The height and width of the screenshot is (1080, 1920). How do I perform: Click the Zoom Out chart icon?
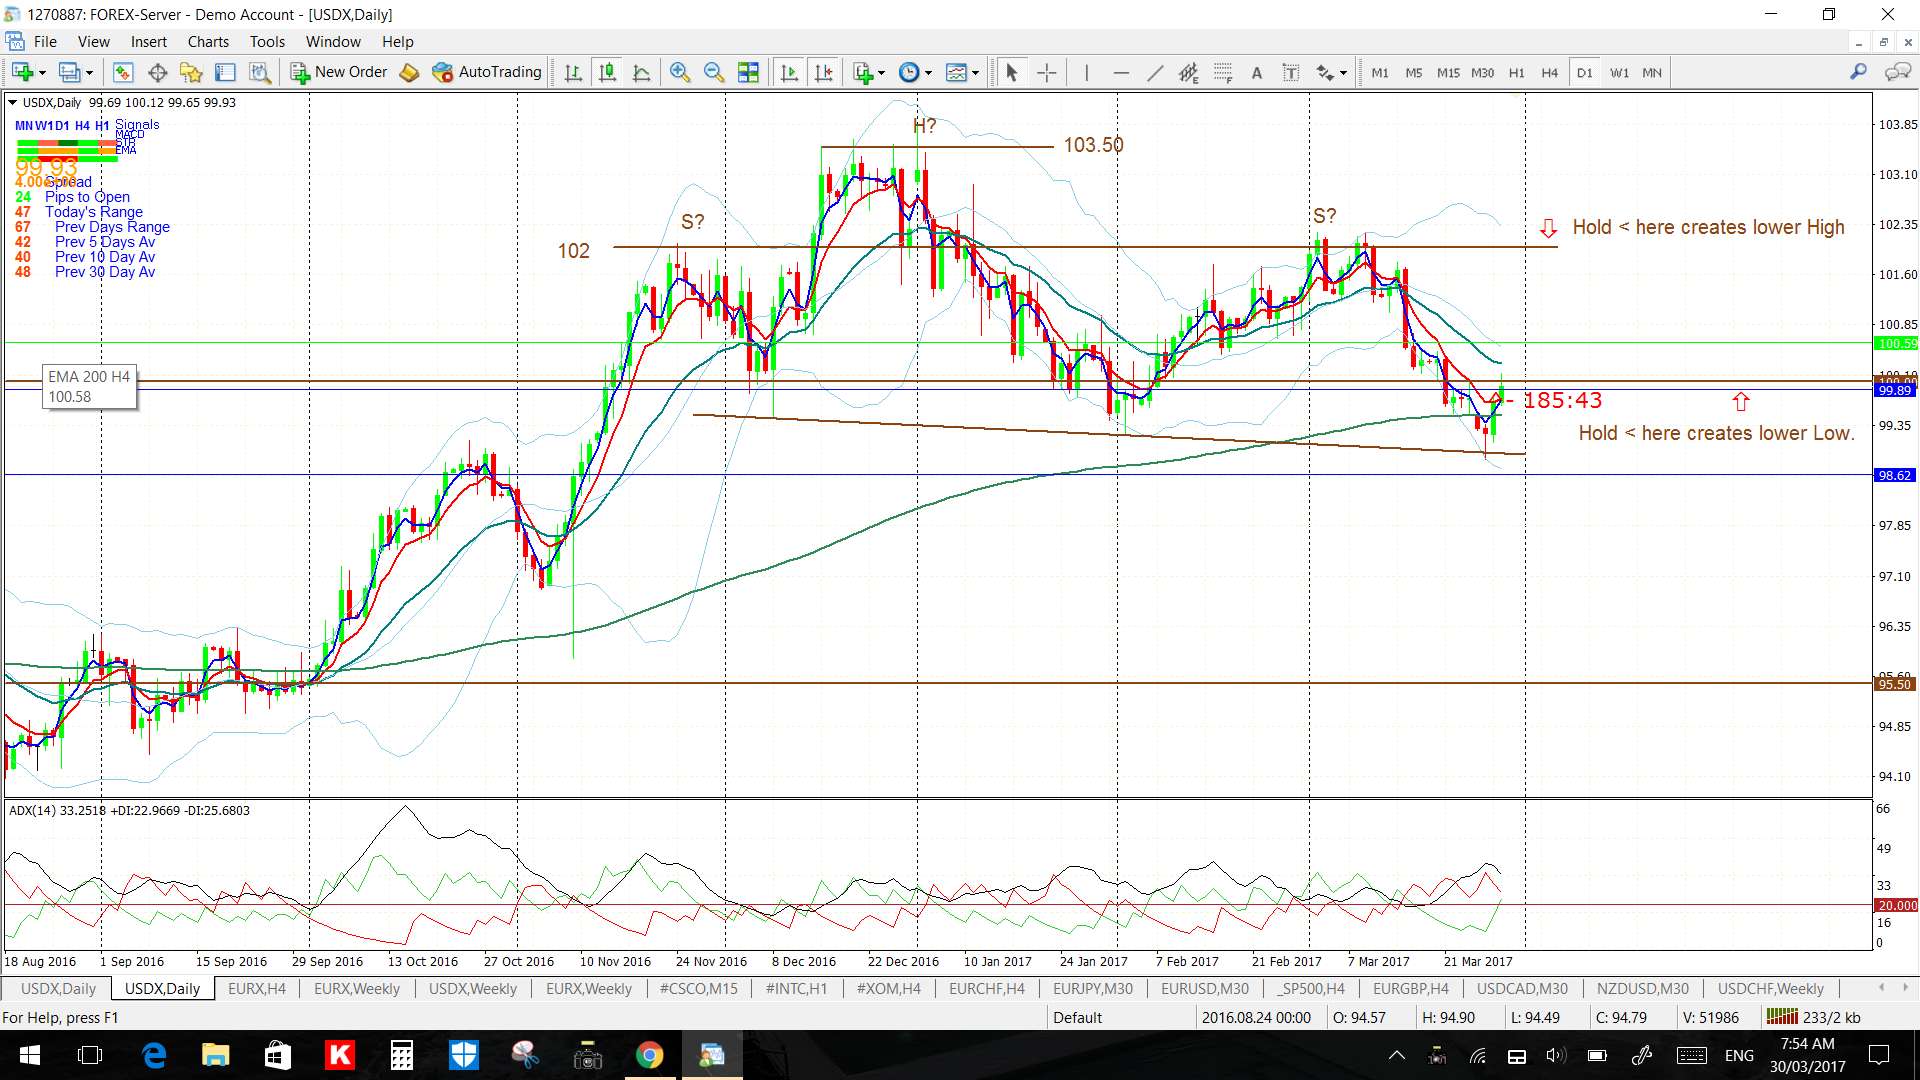714,72
